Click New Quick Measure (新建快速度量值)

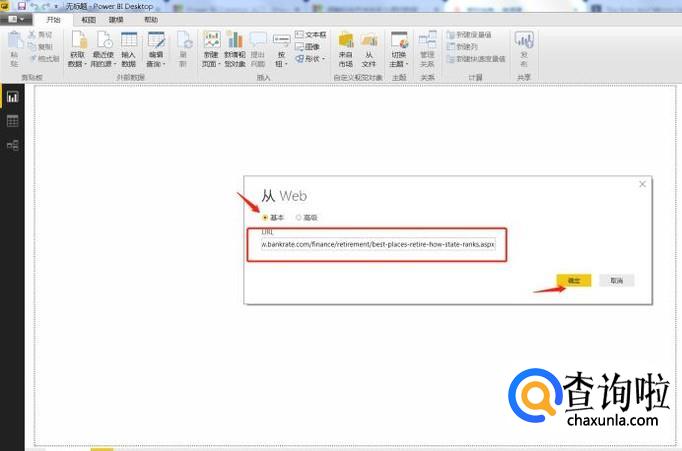click(476, 59)
